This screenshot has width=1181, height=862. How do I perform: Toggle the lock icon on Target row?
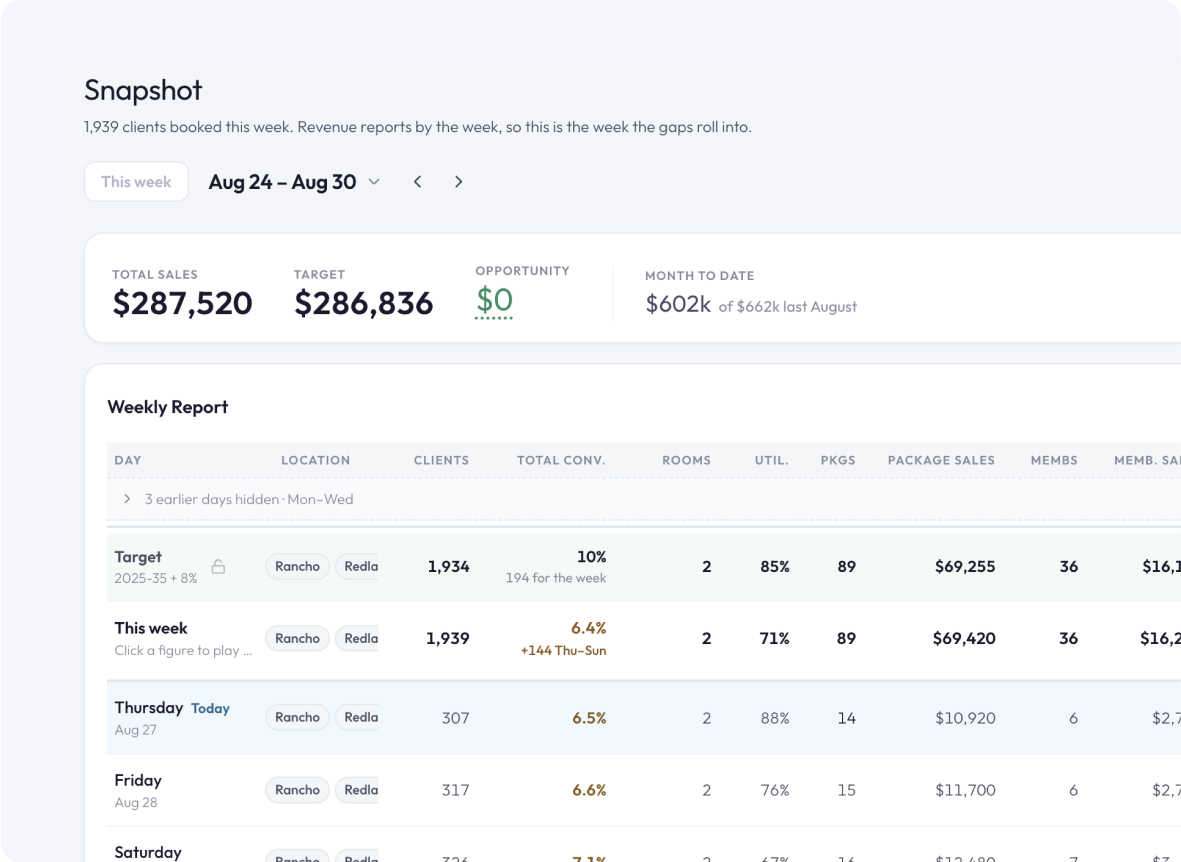point(218,567)
